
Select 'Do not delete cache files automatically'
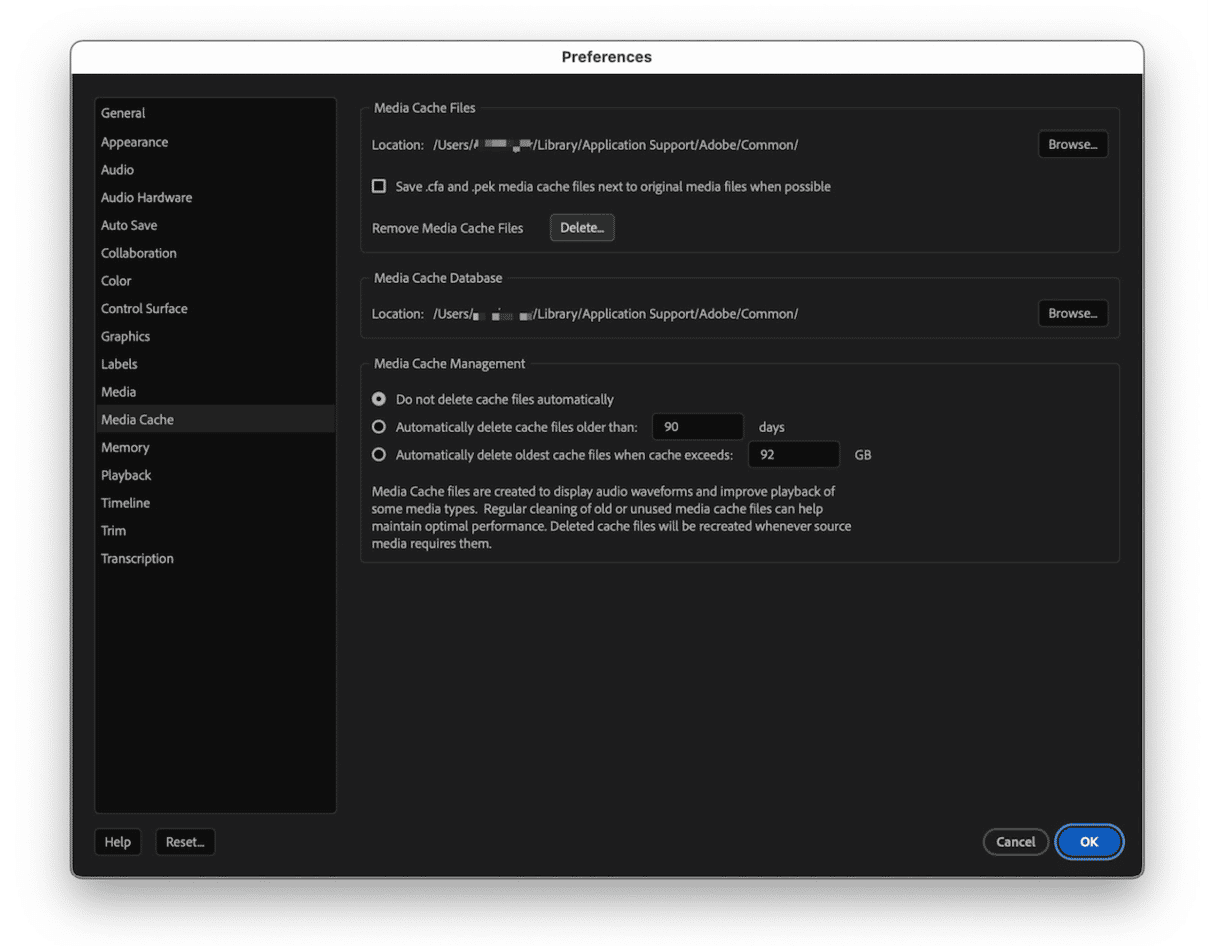(x=379, y=399)
